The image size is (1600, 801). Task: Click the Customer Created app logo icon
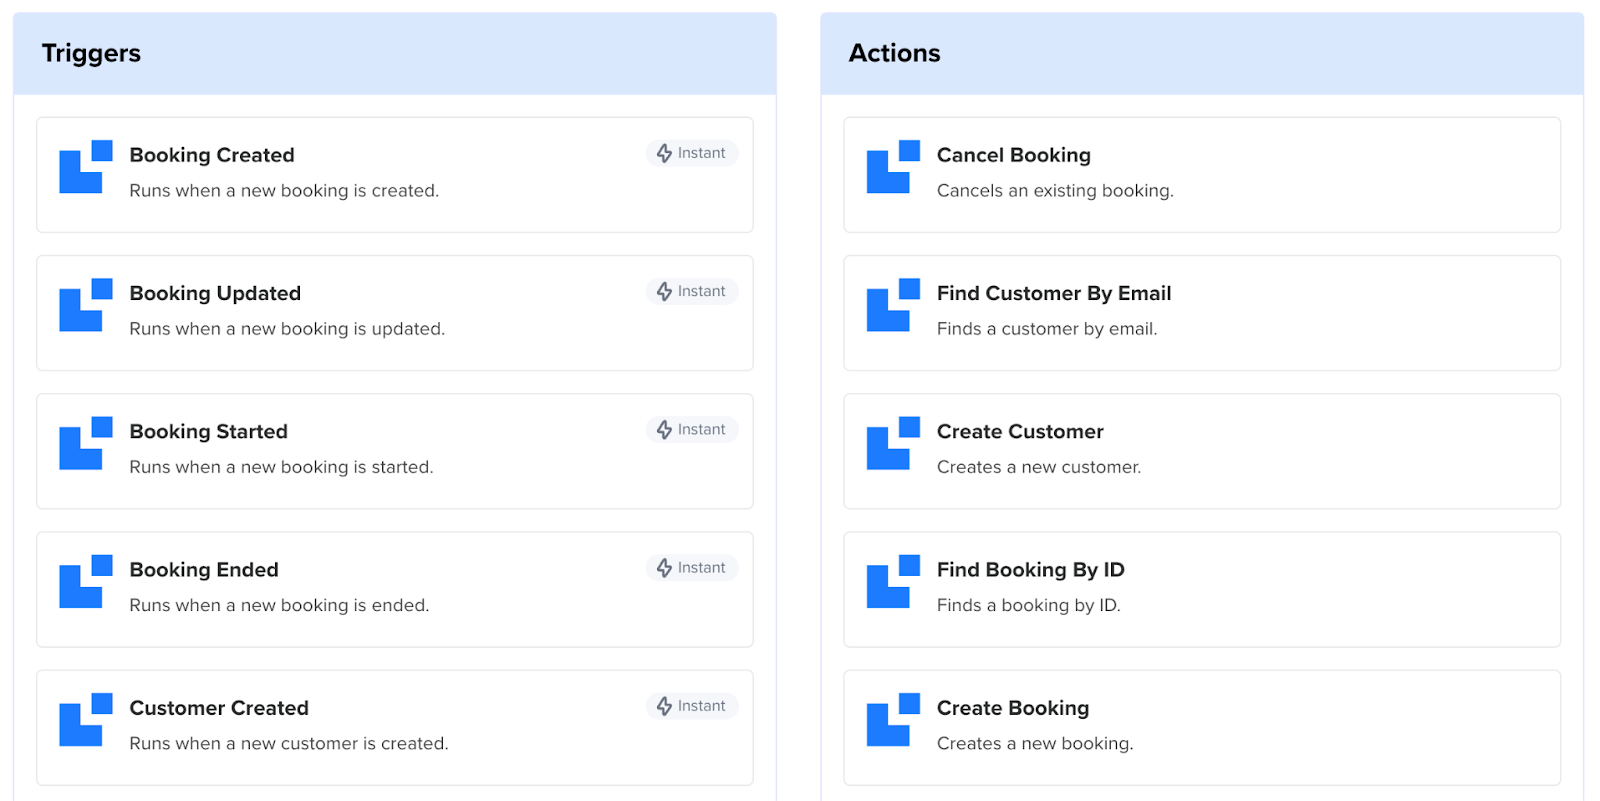85,719
